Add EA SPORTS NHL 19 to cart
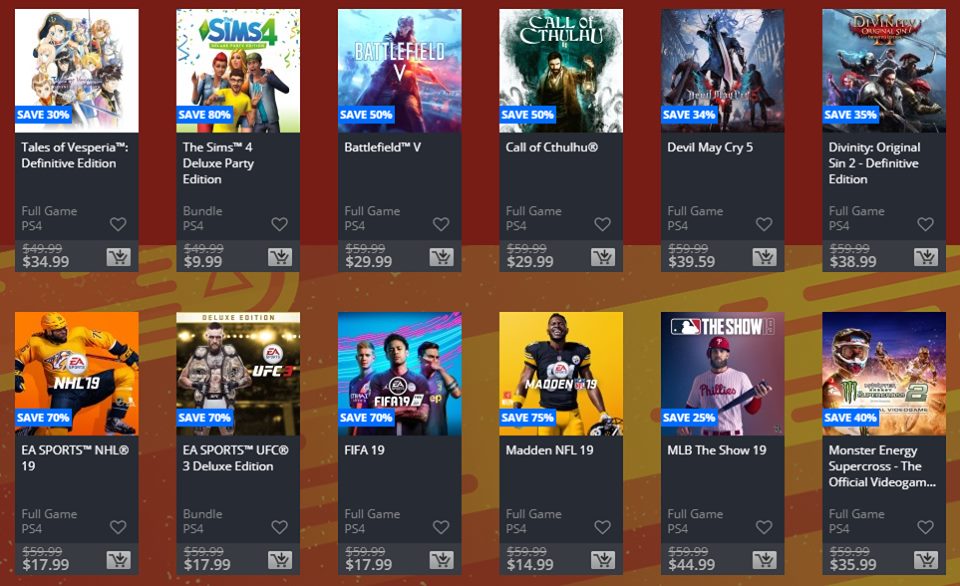The height and width of the screenshot is (586, 960). click(118, 560)
